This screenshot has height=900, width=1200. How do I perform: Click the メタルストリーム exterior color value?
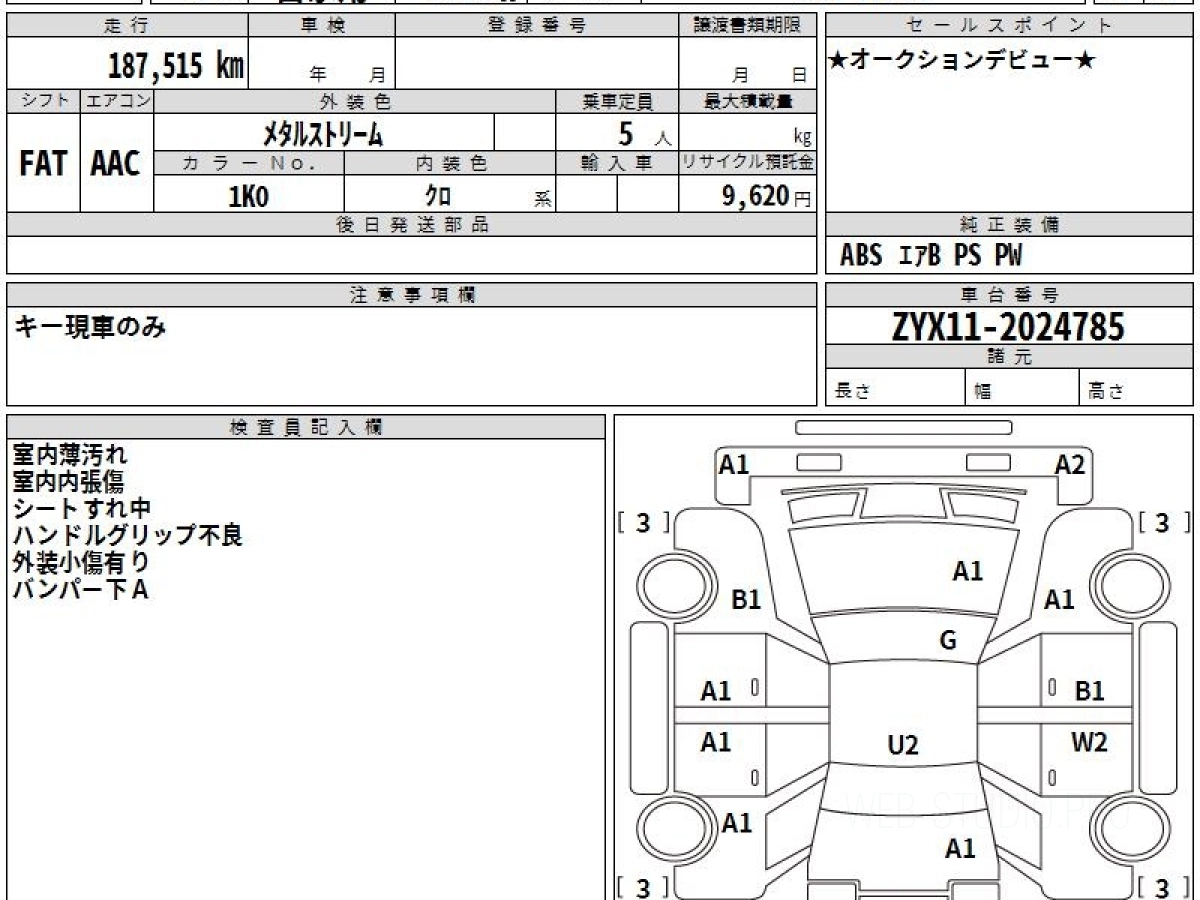click(323, 133)
